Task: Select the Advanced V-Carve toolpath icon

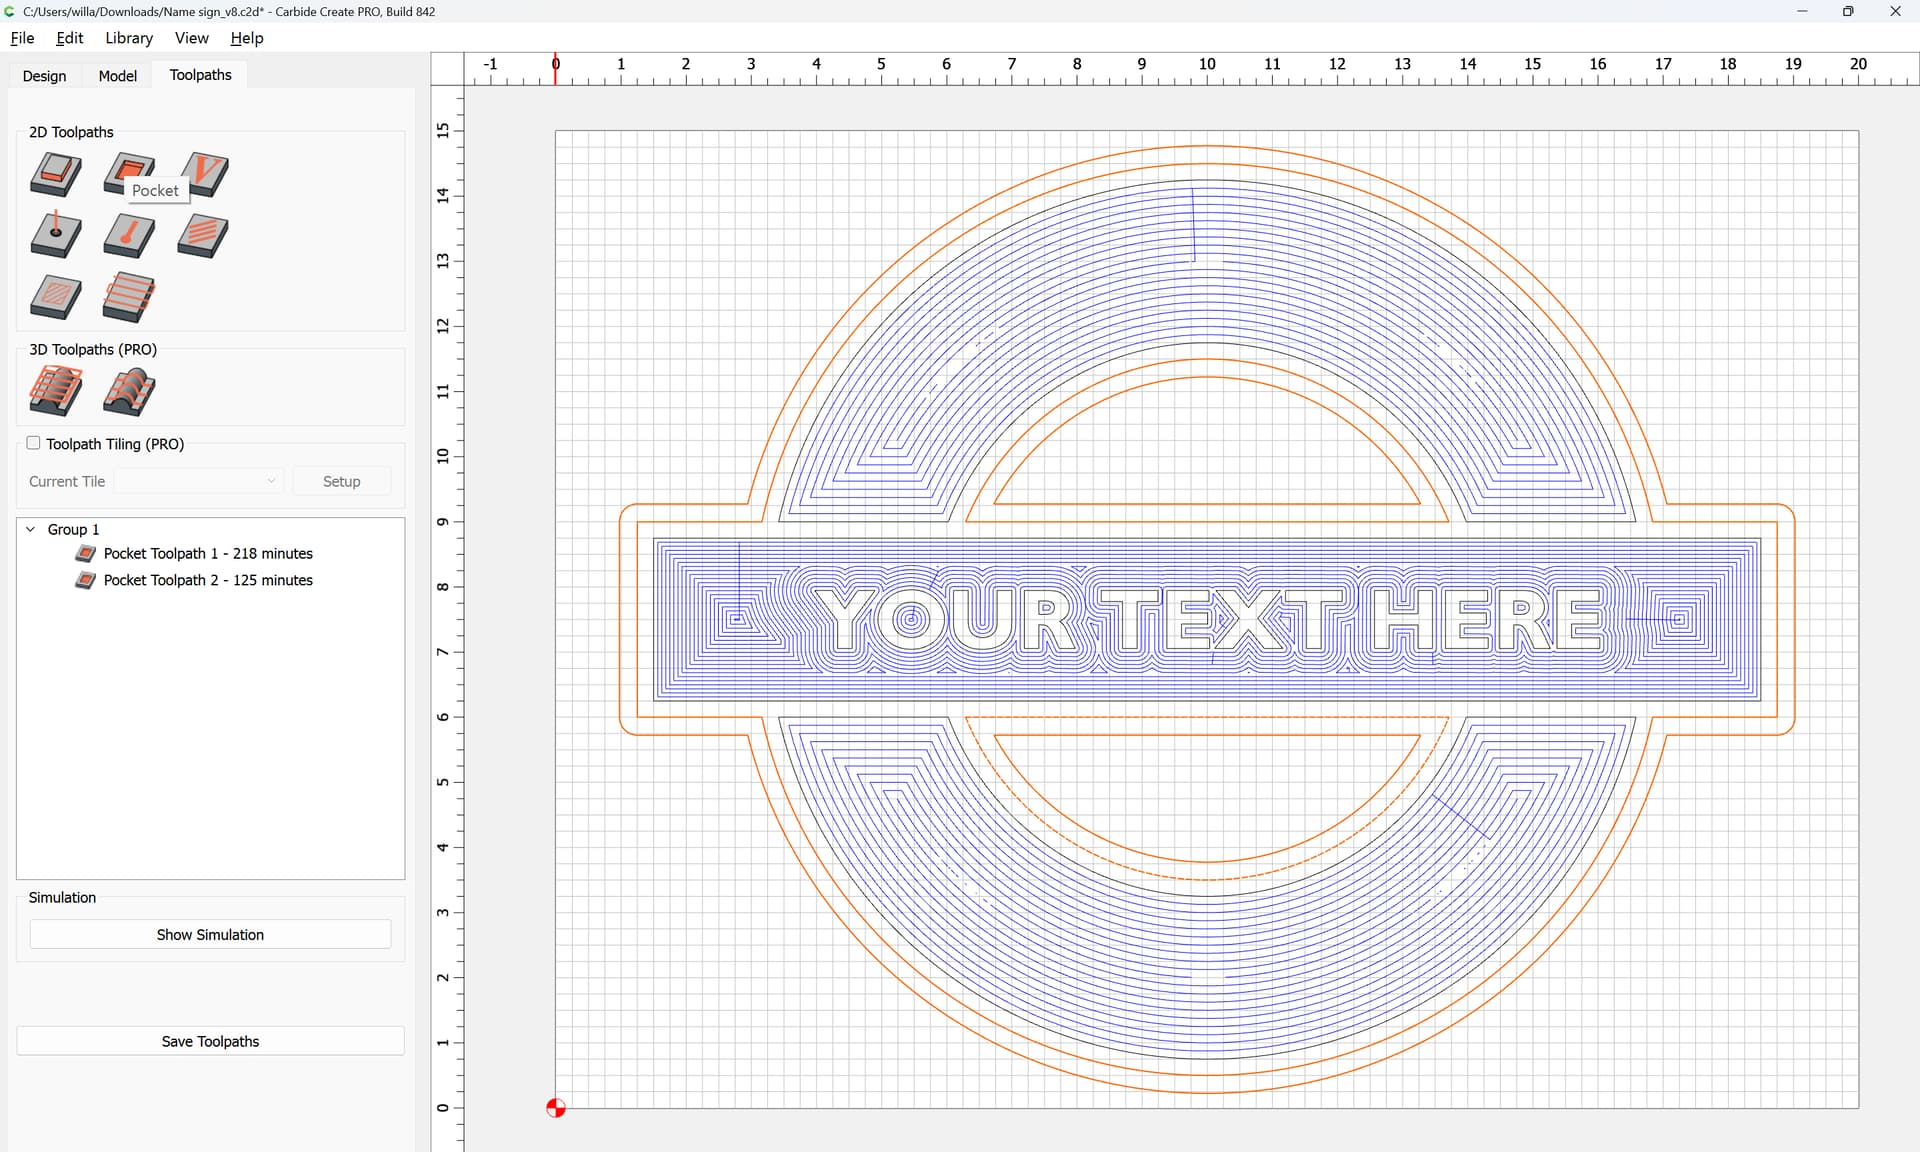Action: 56,298
